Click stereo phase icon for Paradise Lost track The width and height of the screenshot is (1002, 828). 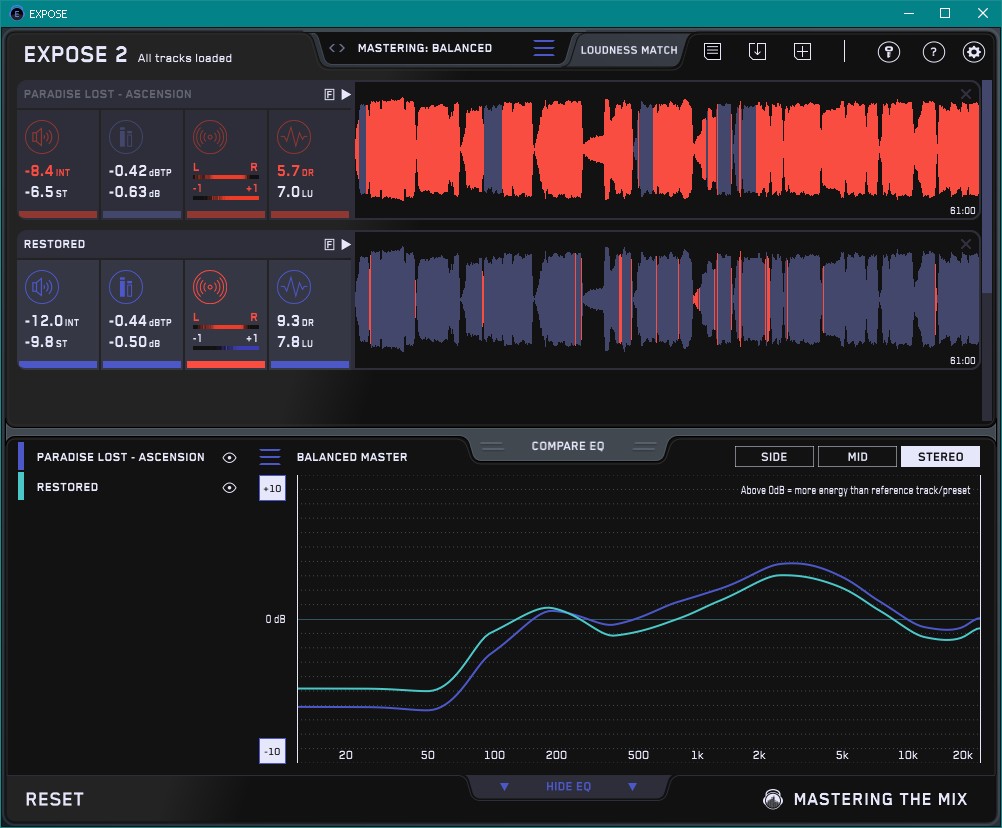point(210,136)
